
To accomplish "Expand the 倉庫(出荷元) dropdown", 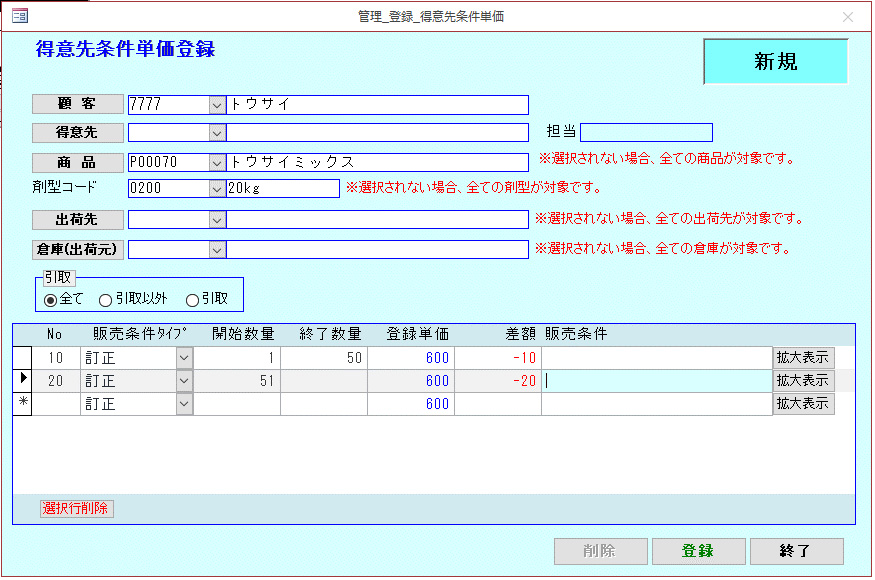I will (x=217, y=249).
